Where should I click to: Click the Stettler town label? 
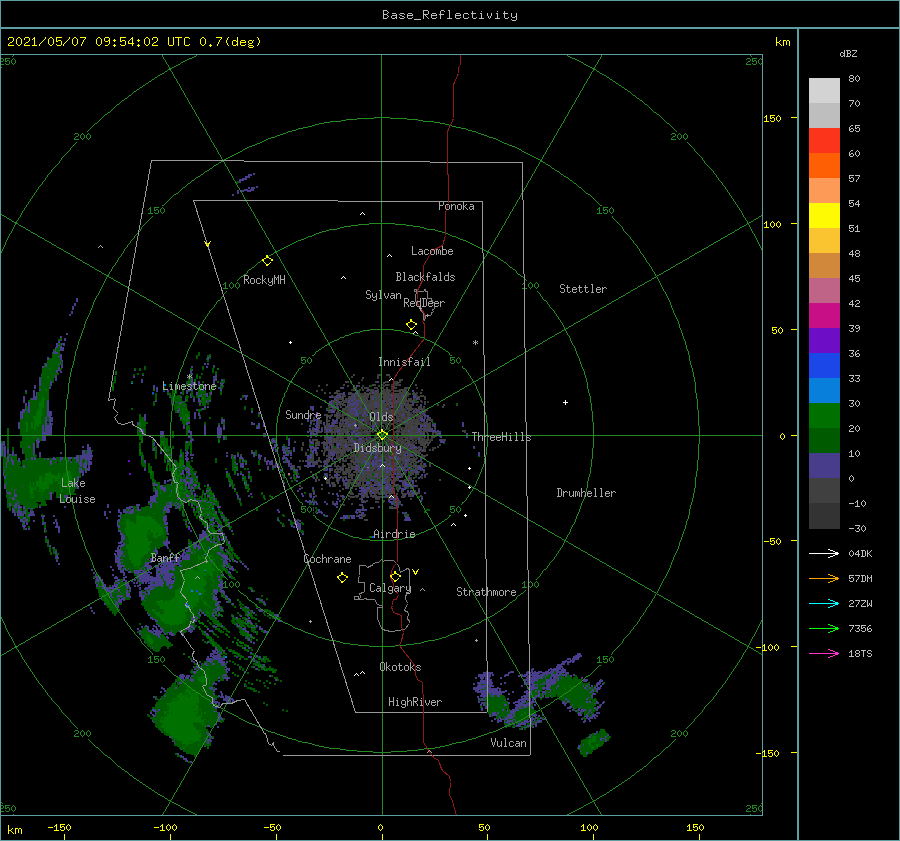pyautogui.click(x=583, y=289)
